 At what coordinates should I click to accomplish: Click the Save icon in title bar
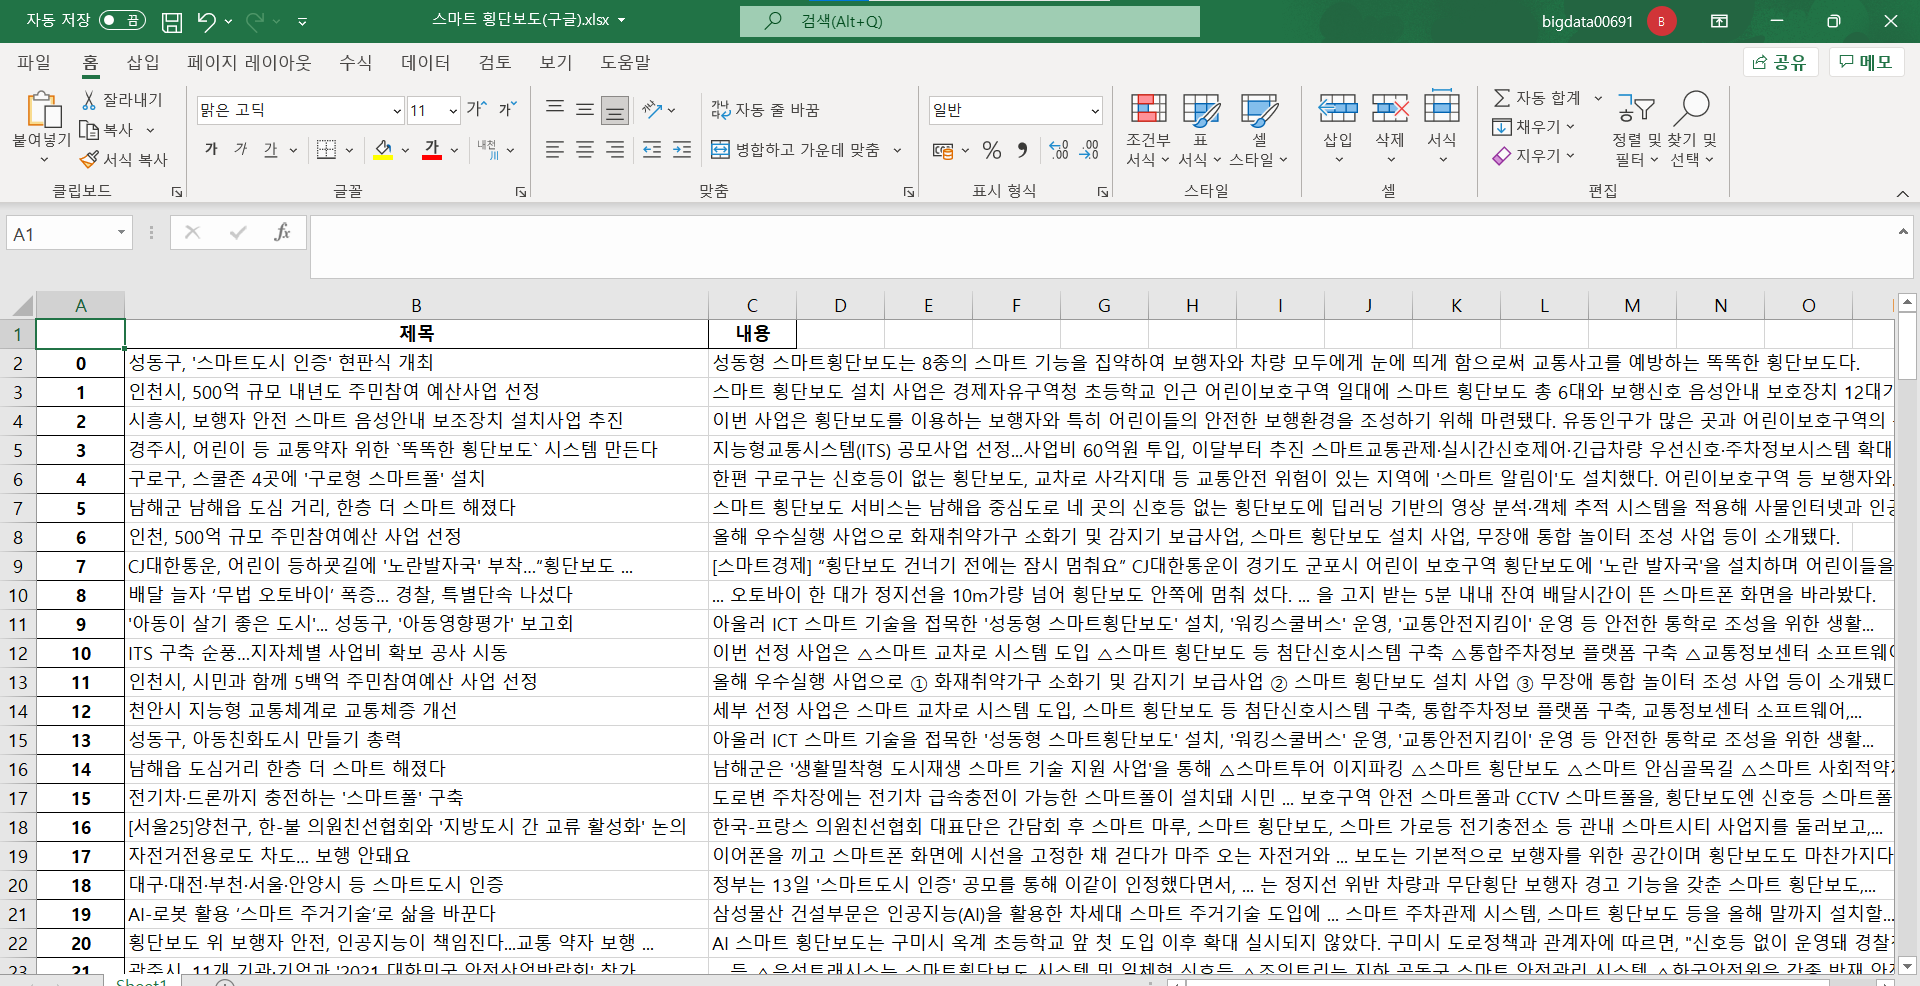[172, 21]
